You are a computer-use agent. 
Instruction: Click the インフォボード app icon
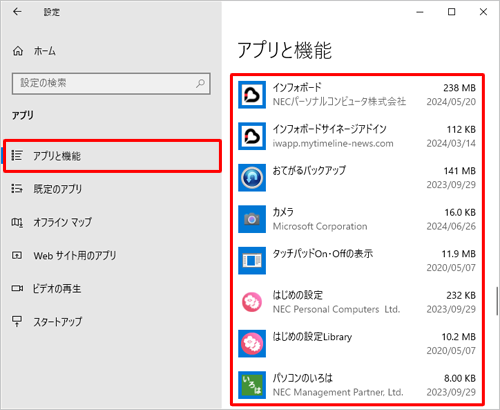pyautogui.click(x=252, y=95)
